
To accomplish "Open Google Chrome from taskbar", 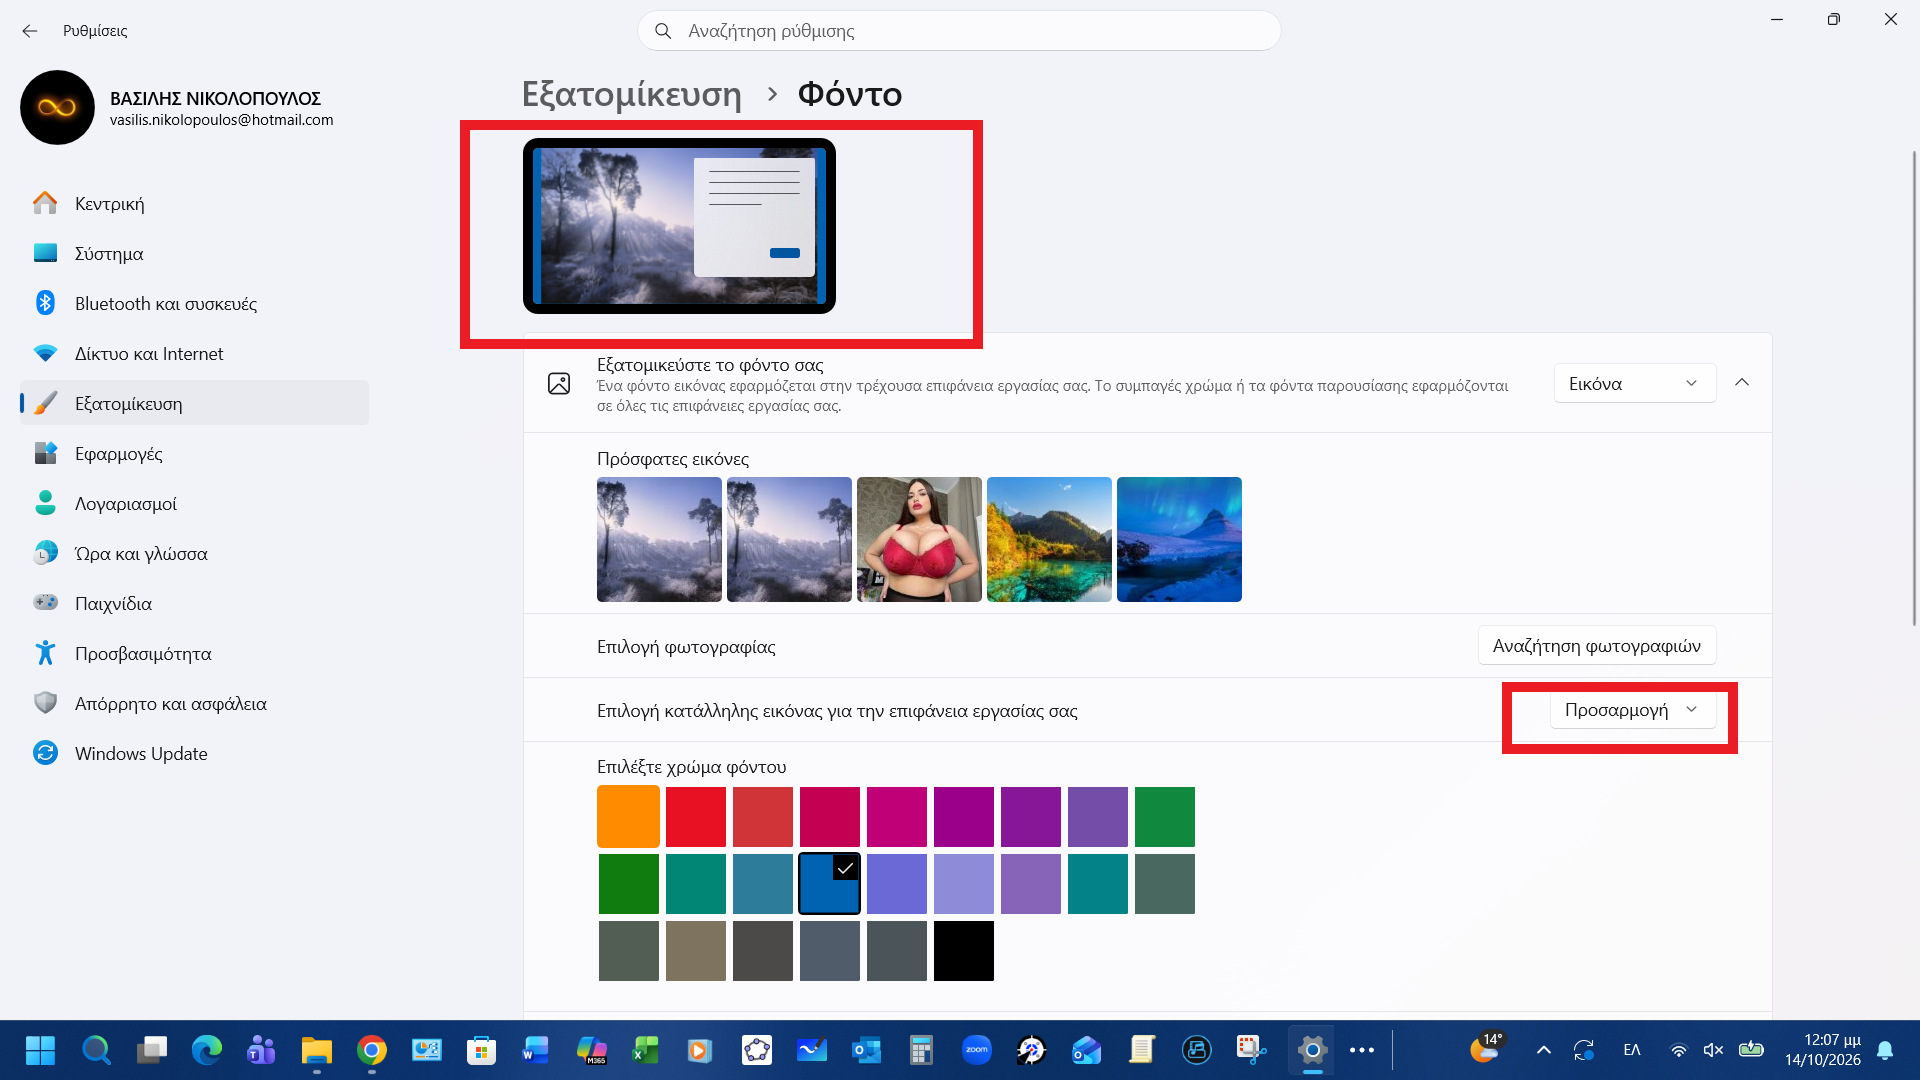I will click(x=371, y=1050).
